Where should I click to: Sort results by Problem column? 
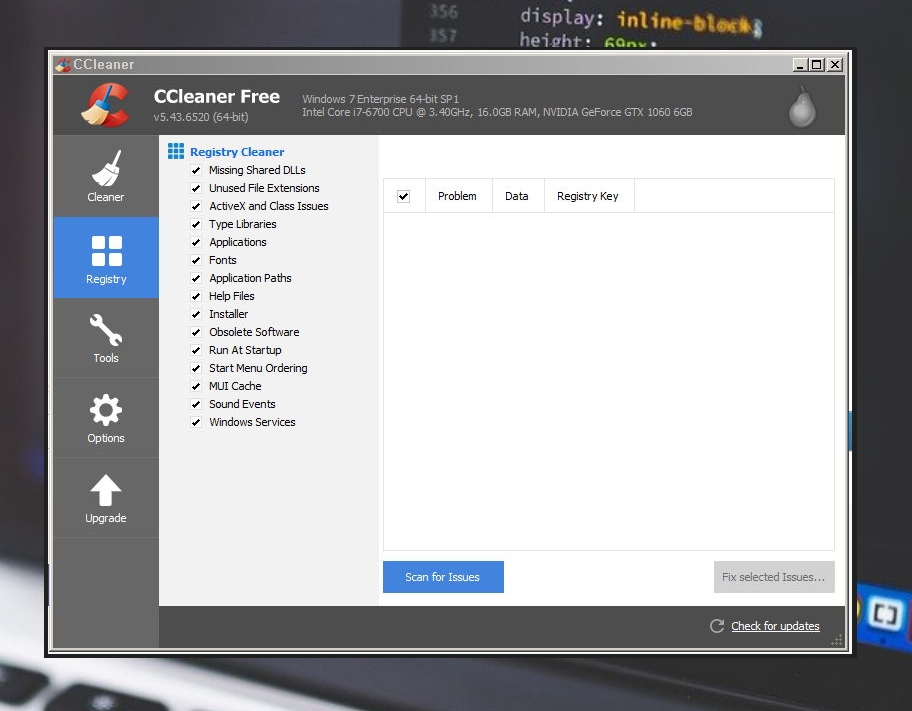tap(458, 196)
